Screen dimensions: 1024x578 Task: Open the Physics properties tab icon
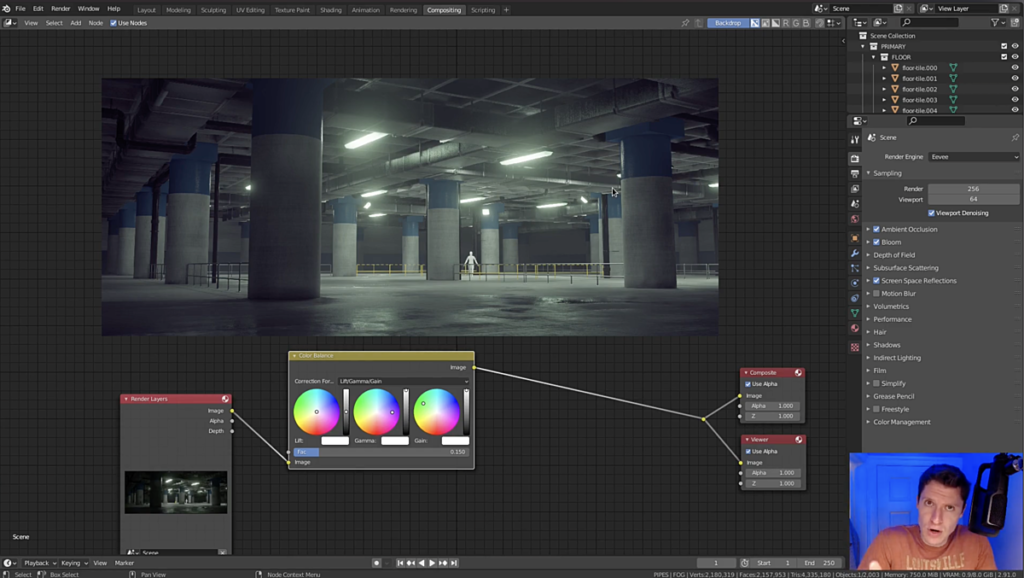(x=855, y=283)
